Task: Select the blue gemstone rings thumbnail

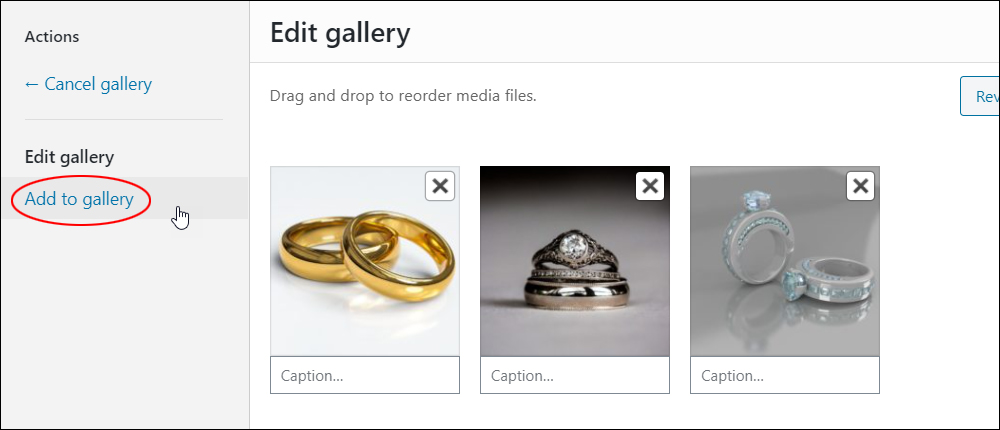Action: pyautogui.click(x=785, y=262)
